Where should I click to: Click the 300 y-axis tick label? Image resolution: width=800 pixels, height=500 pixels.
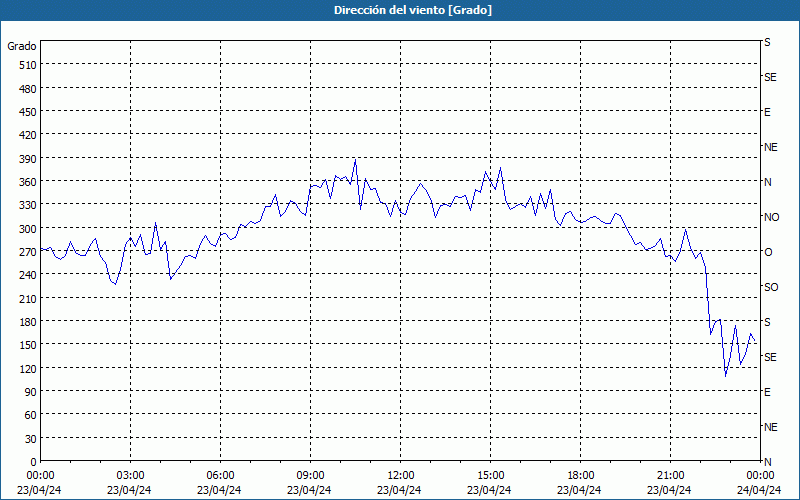click(x=28, y=229)
